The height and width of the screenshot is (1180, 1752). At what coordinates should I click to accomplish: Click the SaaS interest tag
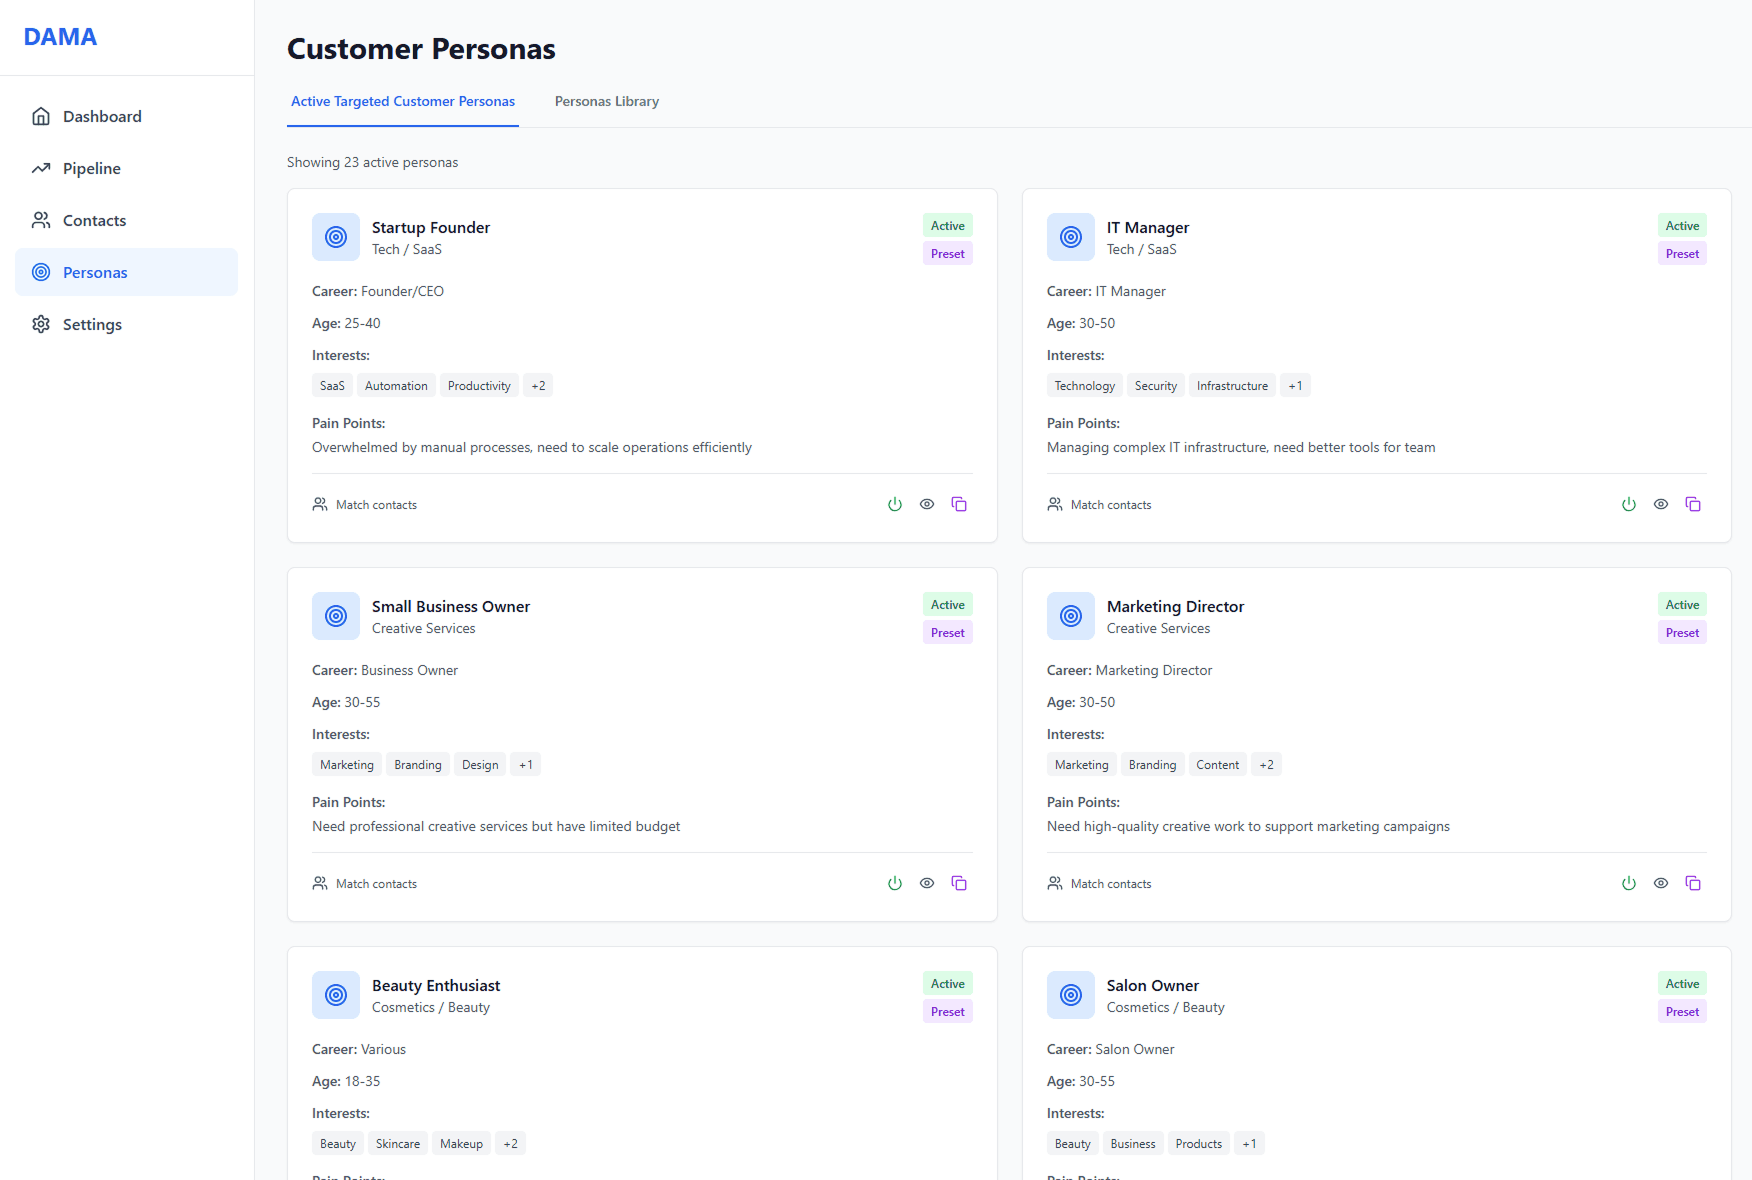(332, 386)
